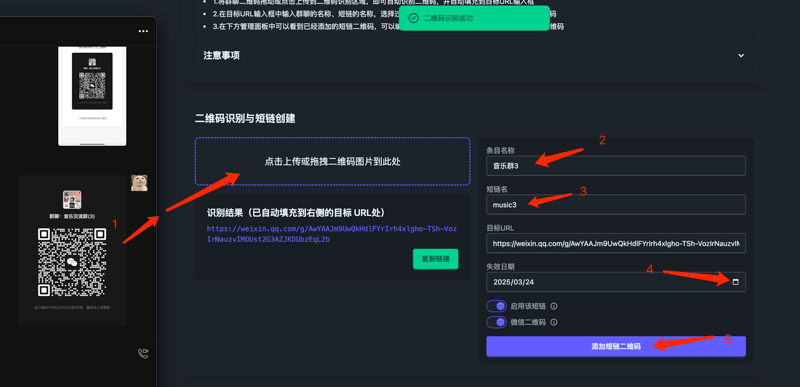Start a call with phone icon in chat
This screenshot has height=387, width=800.
[143, 353]
